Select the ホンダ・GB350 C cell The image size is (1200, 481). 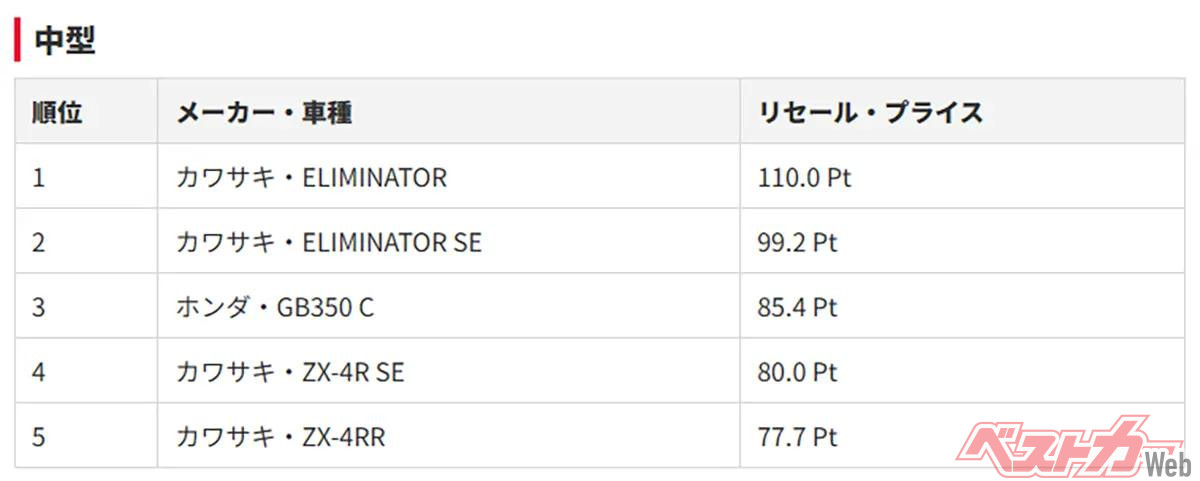tap(275, 307)
